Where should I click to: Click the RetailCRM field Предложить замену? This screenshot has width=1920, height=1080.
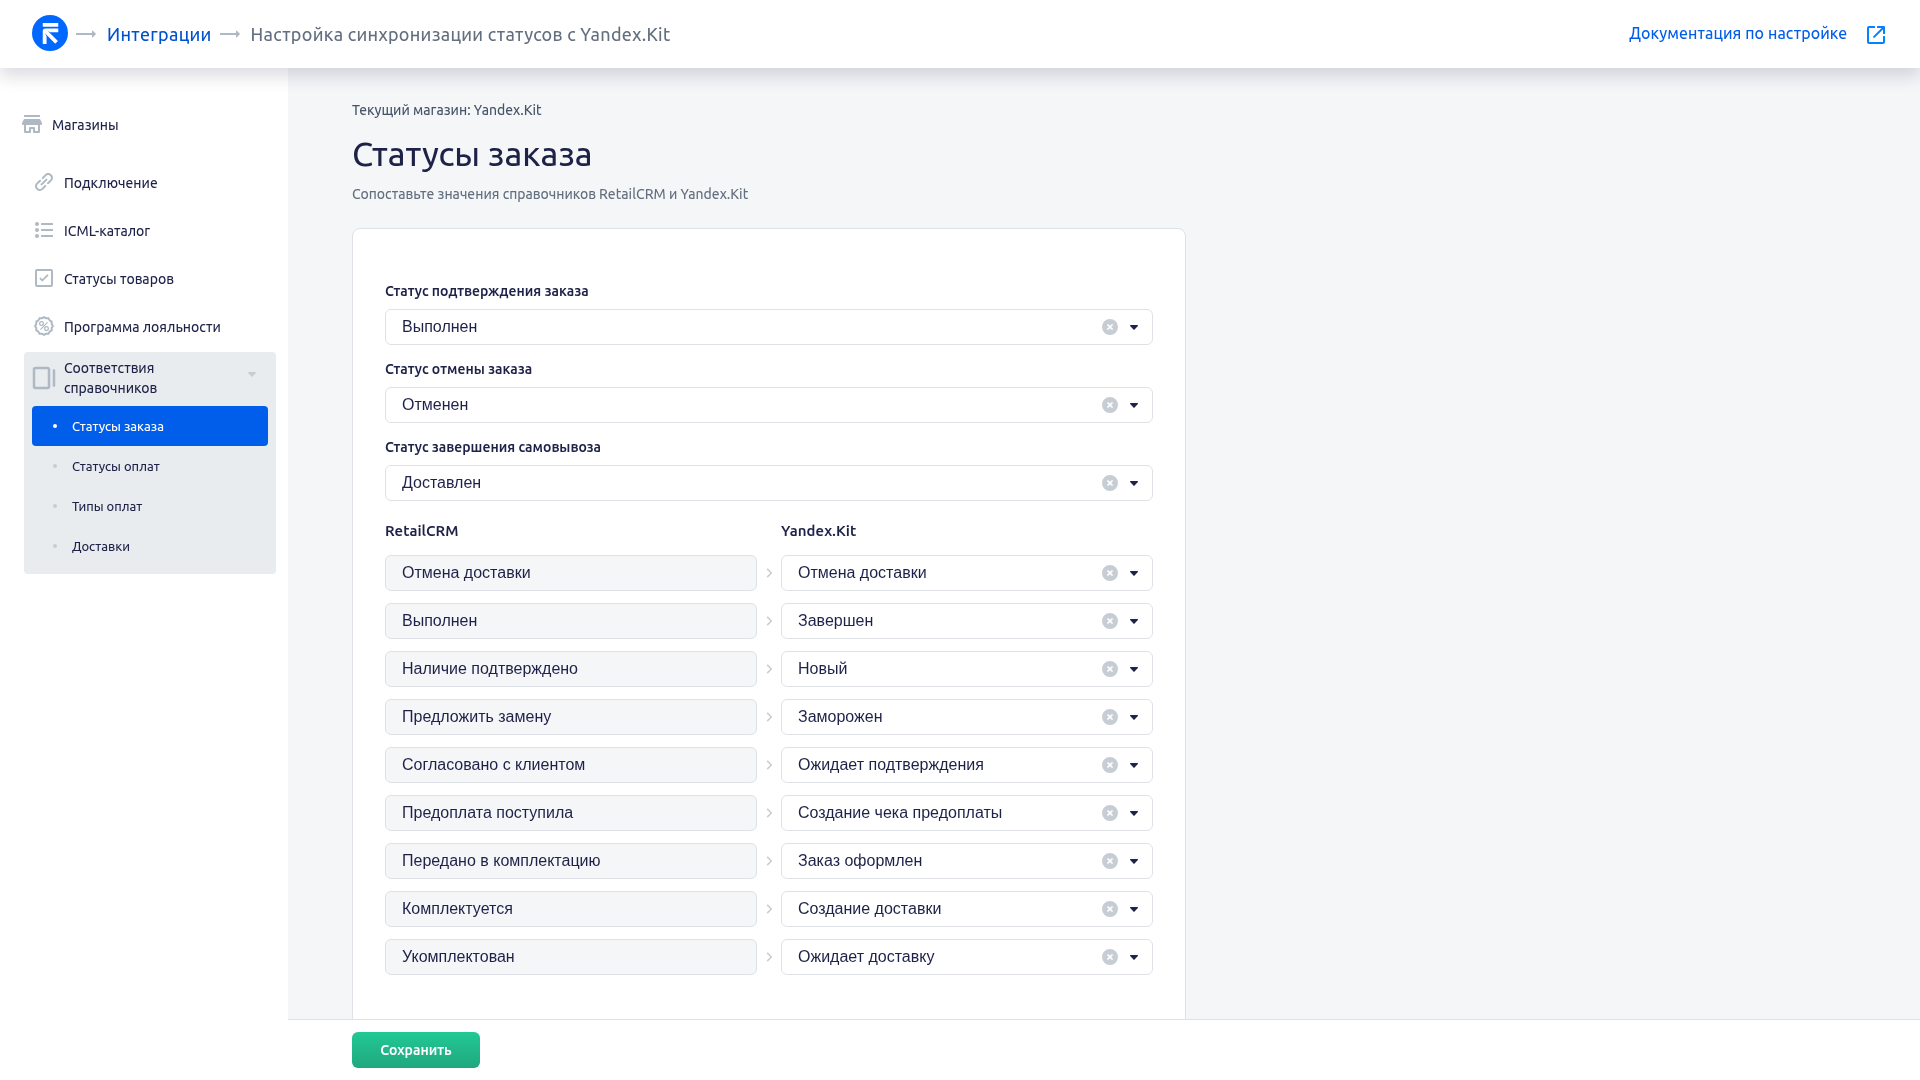571,717
